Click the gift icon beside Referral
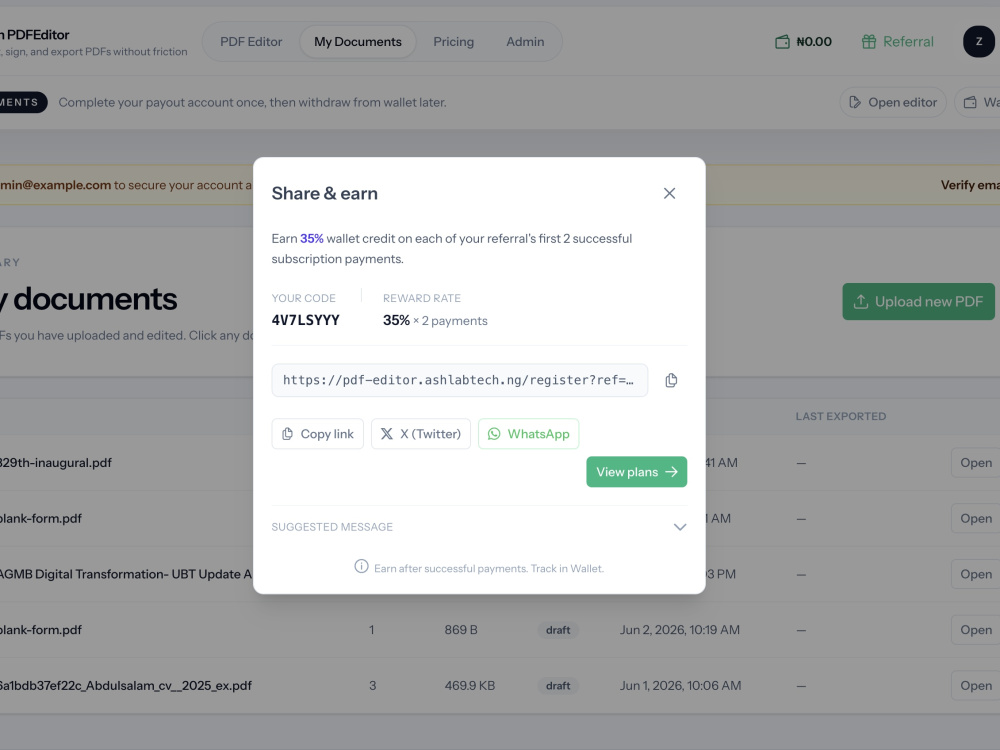 (869, 42)
